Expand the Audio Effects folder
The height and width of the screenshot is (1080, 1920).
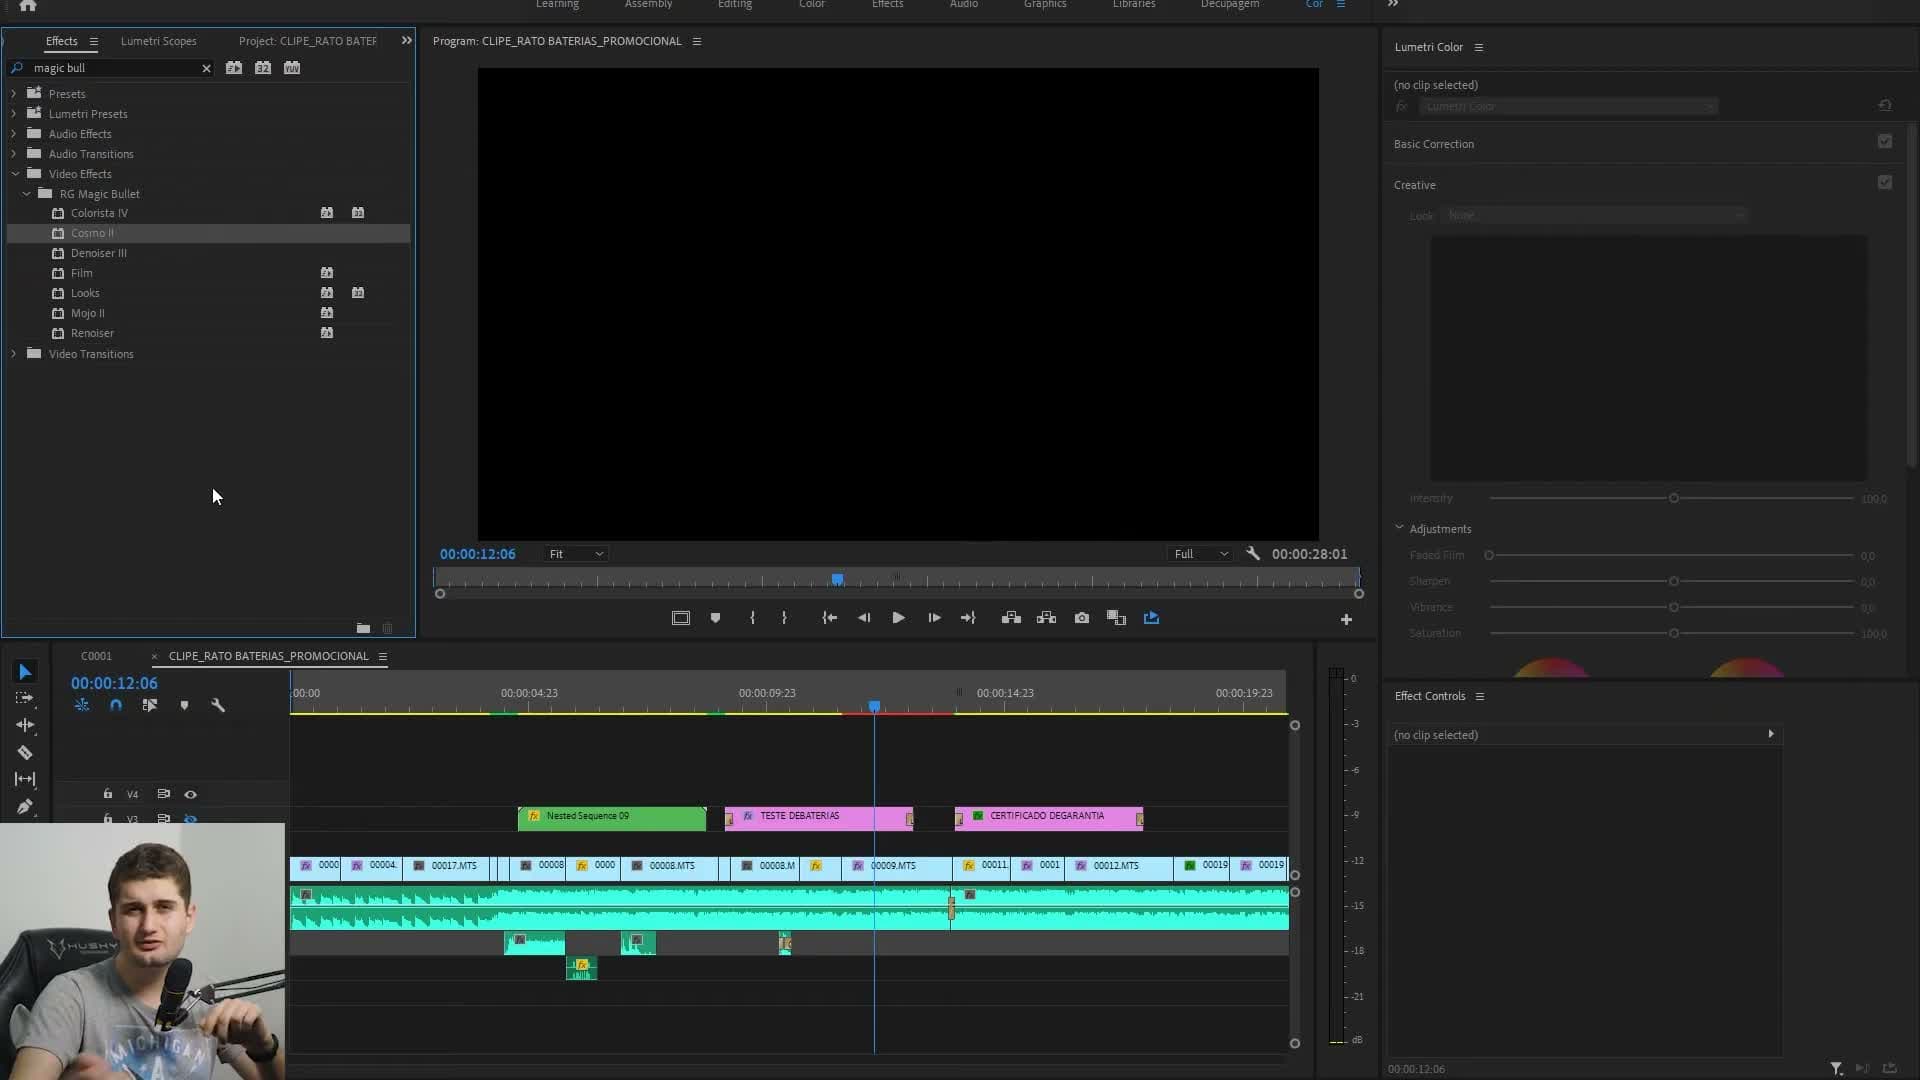[14, 134]
